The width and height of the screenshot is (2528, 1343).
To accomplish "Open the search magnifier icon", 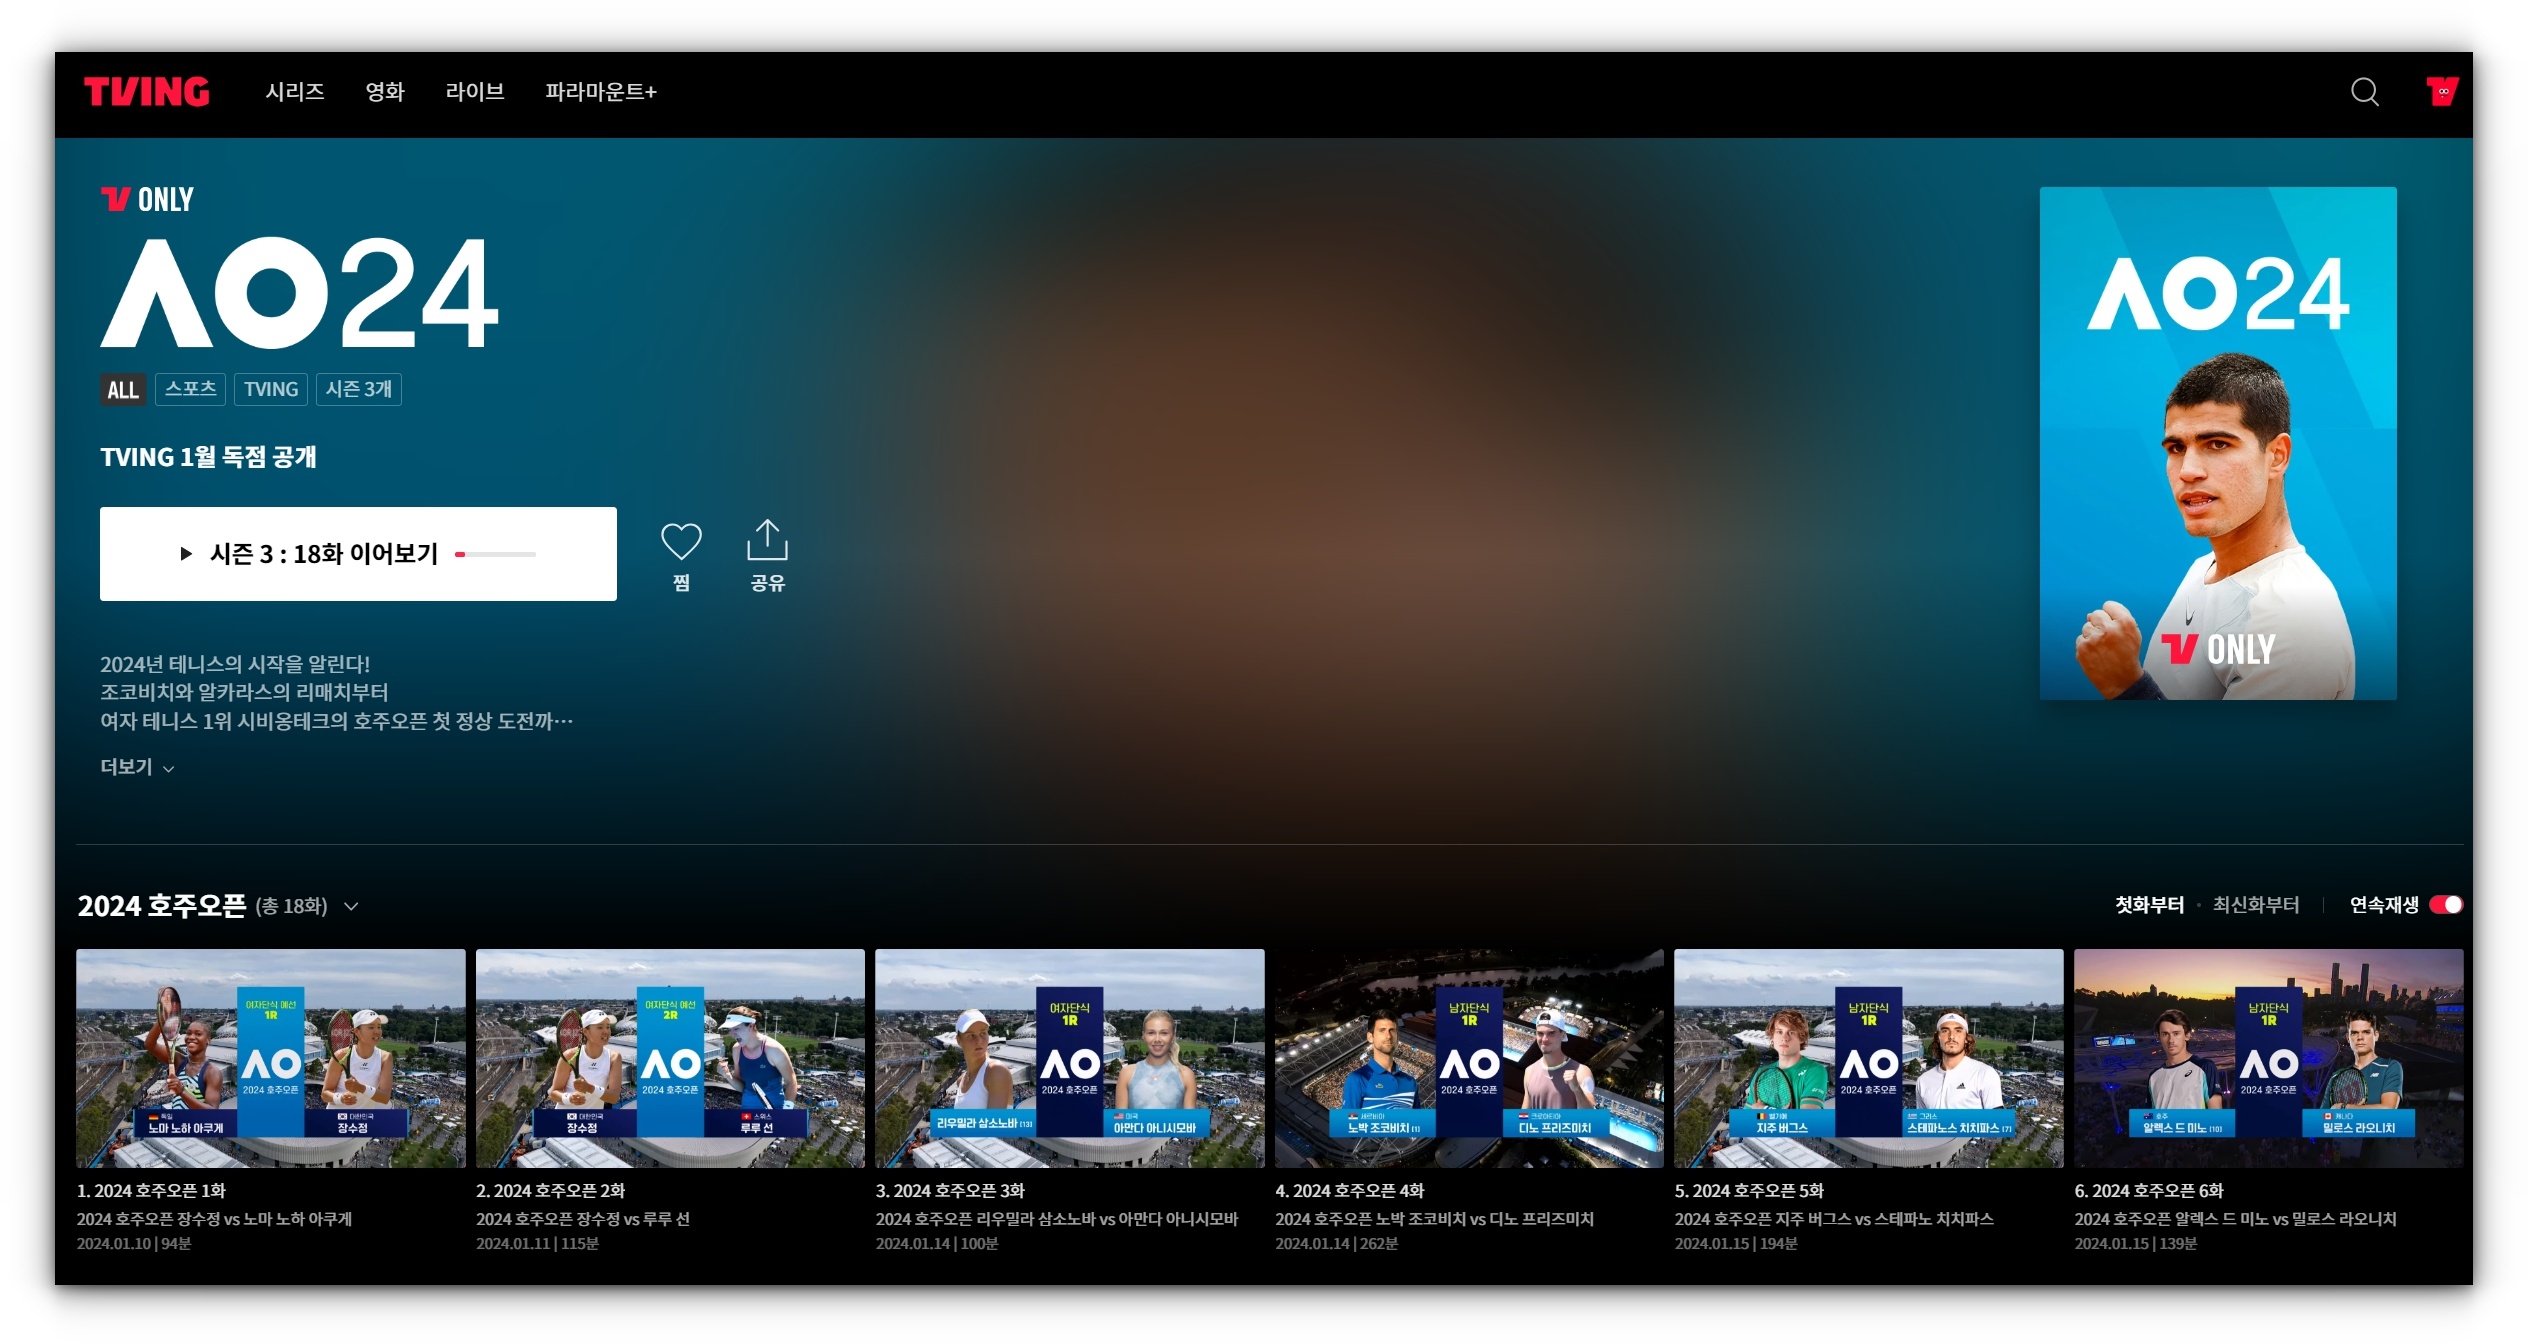I will point(2363,92).
